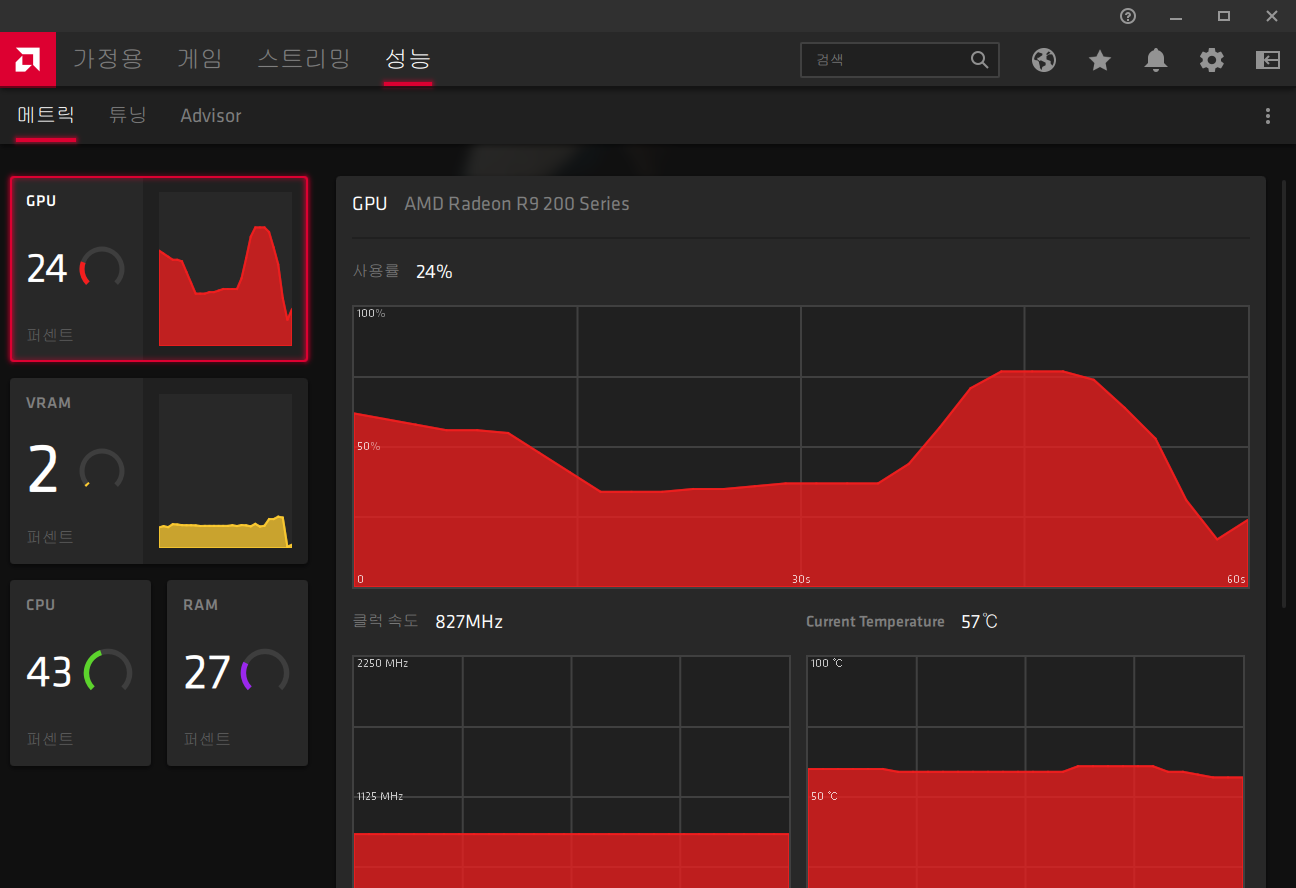
Task: Click the search input field
Action: click(900, 60)
